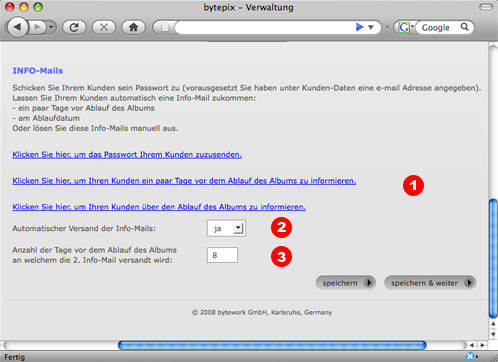Click the vertical scrollbar thumb
The width and height of the screenshot is (498, 362).
pyautogui.click(x=493, y=258)
